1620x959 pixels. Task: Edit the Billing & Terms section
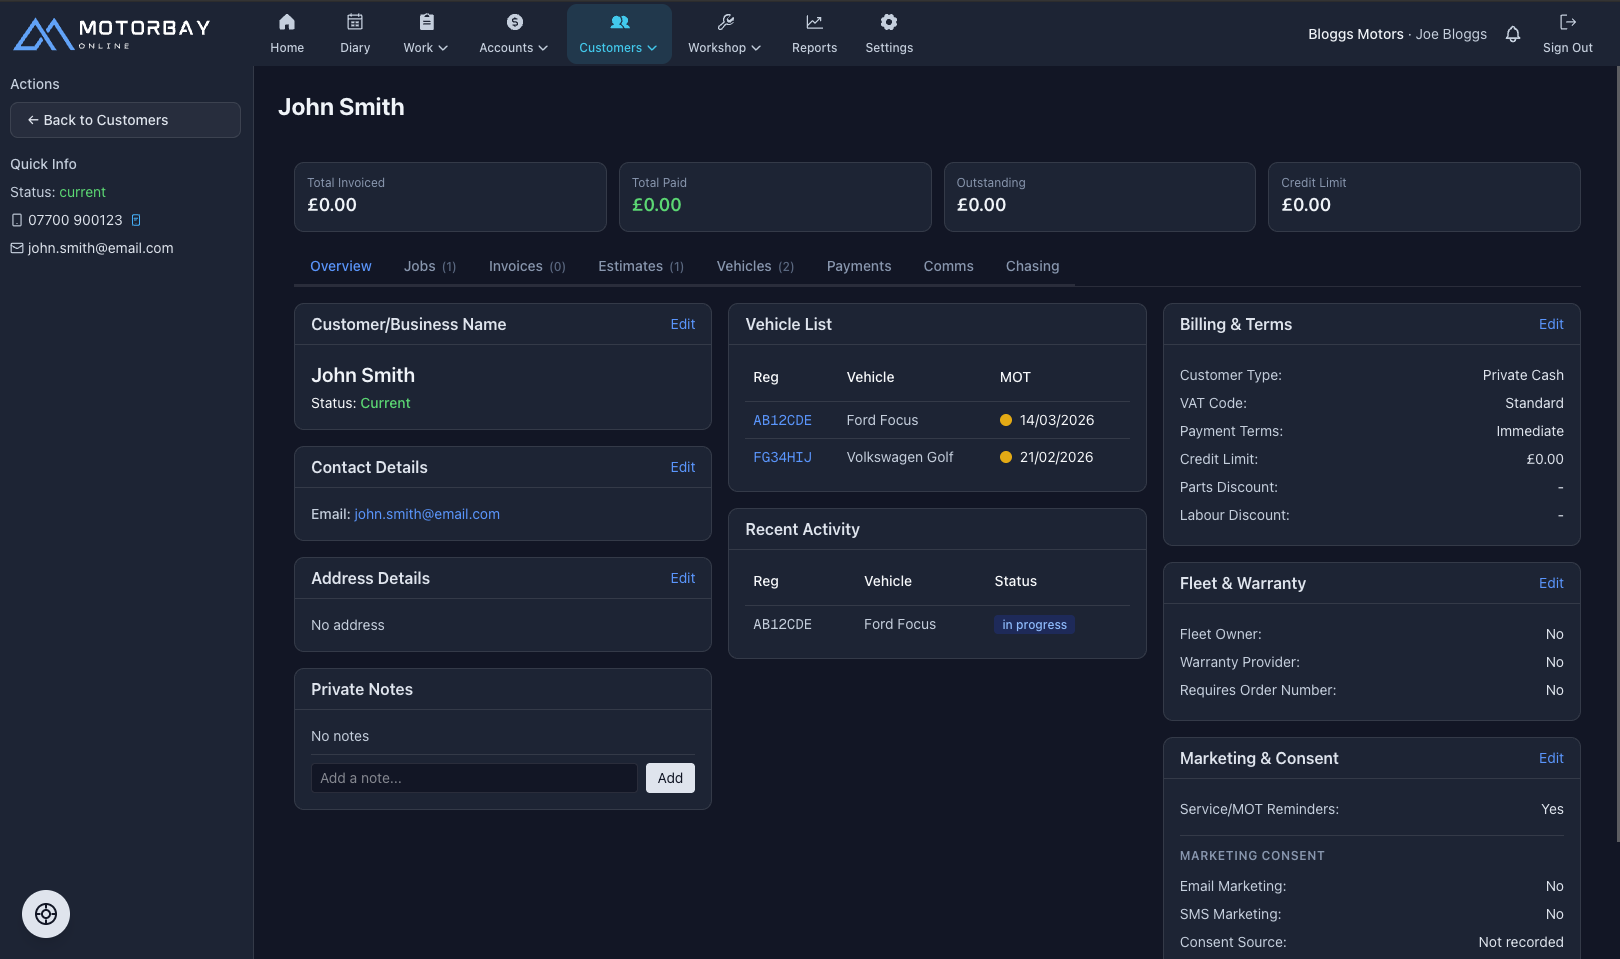[1550, 324]
